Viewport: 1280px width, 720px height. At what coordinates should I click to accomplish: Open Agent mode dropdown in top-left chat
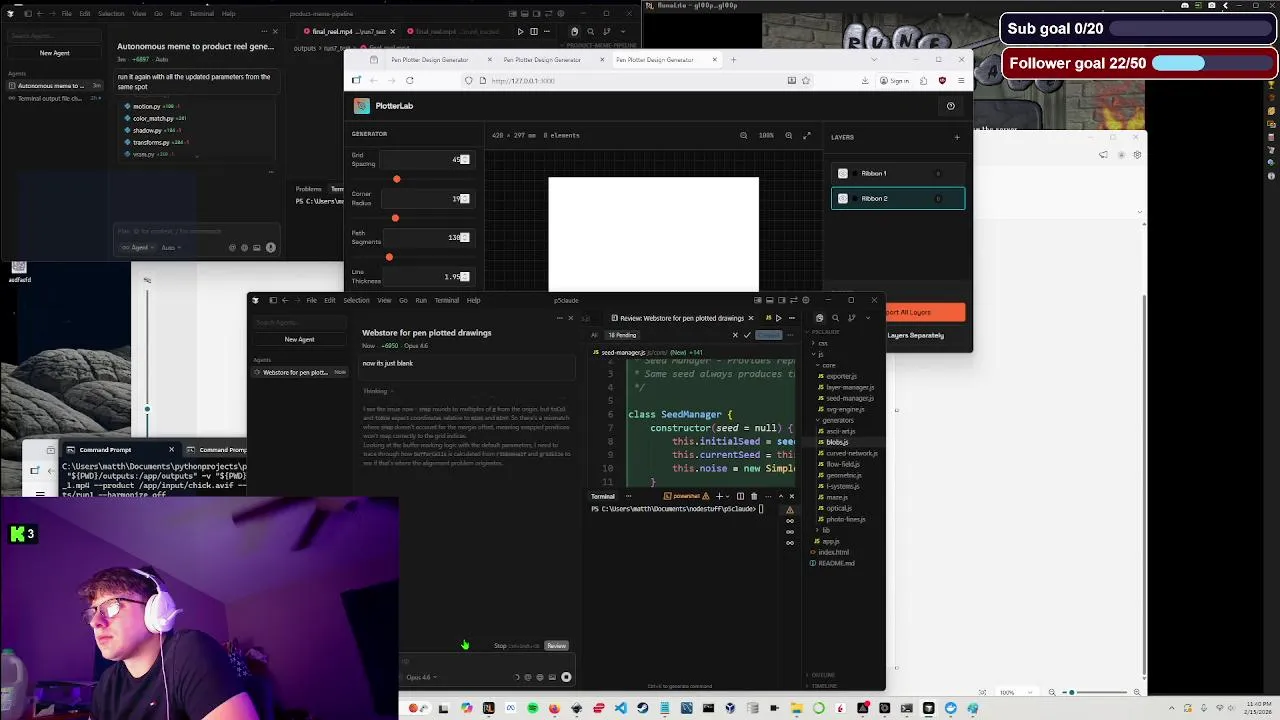tap(138, 247)
